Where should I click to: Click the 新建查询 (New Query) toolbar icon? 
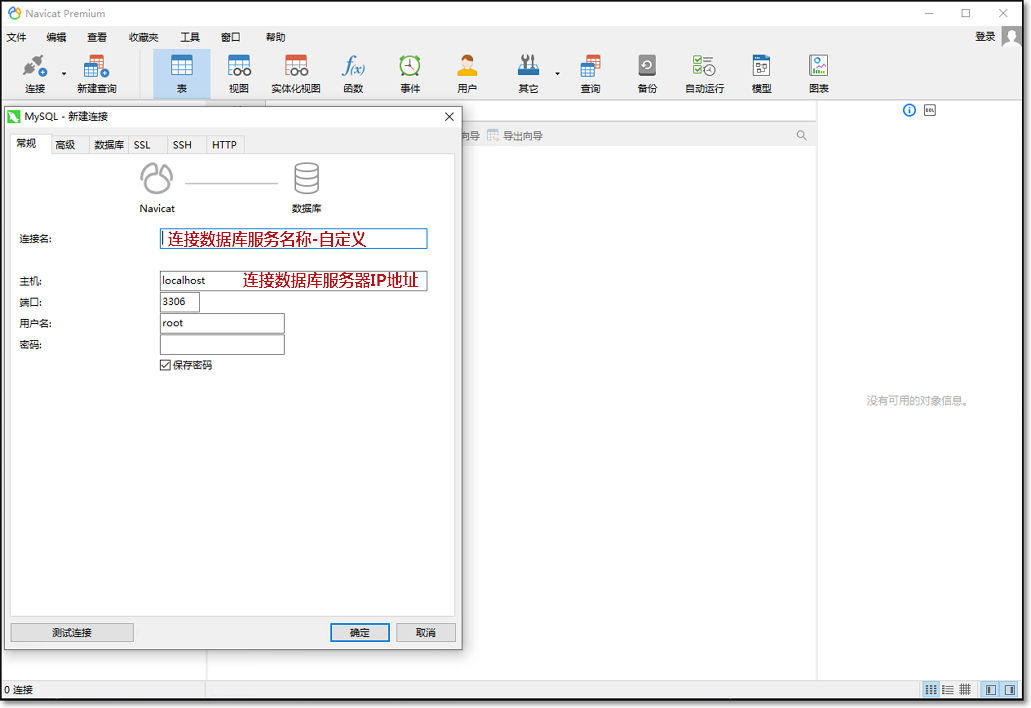tap(96, 74)
